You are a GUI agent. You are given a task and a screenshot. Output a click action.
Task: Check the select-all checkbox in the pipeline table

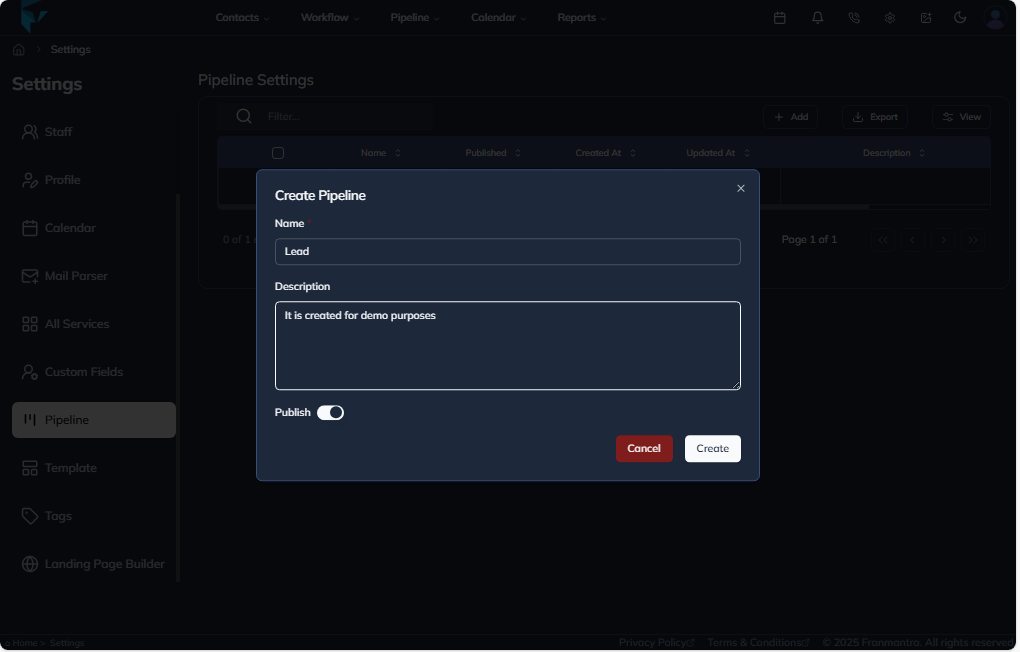(x=278, y=152)
